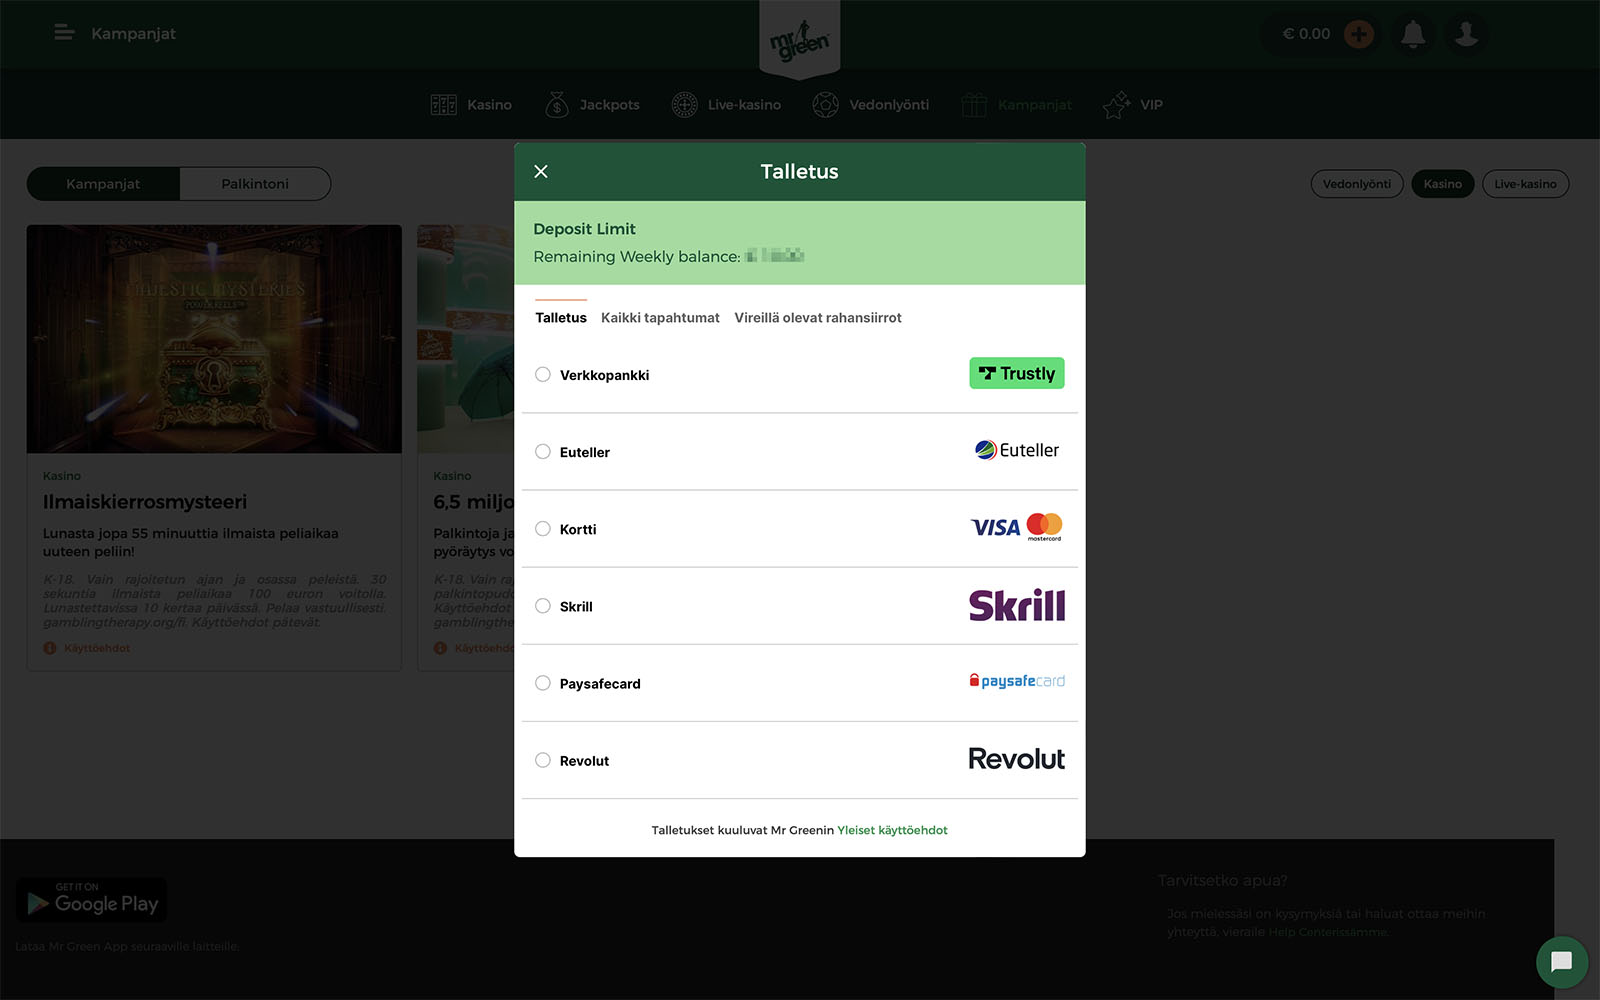Click the Ilmaiskierrosmysteeri promotion title
This screenshot has width=1600, height=1000.
click(145, 502)
